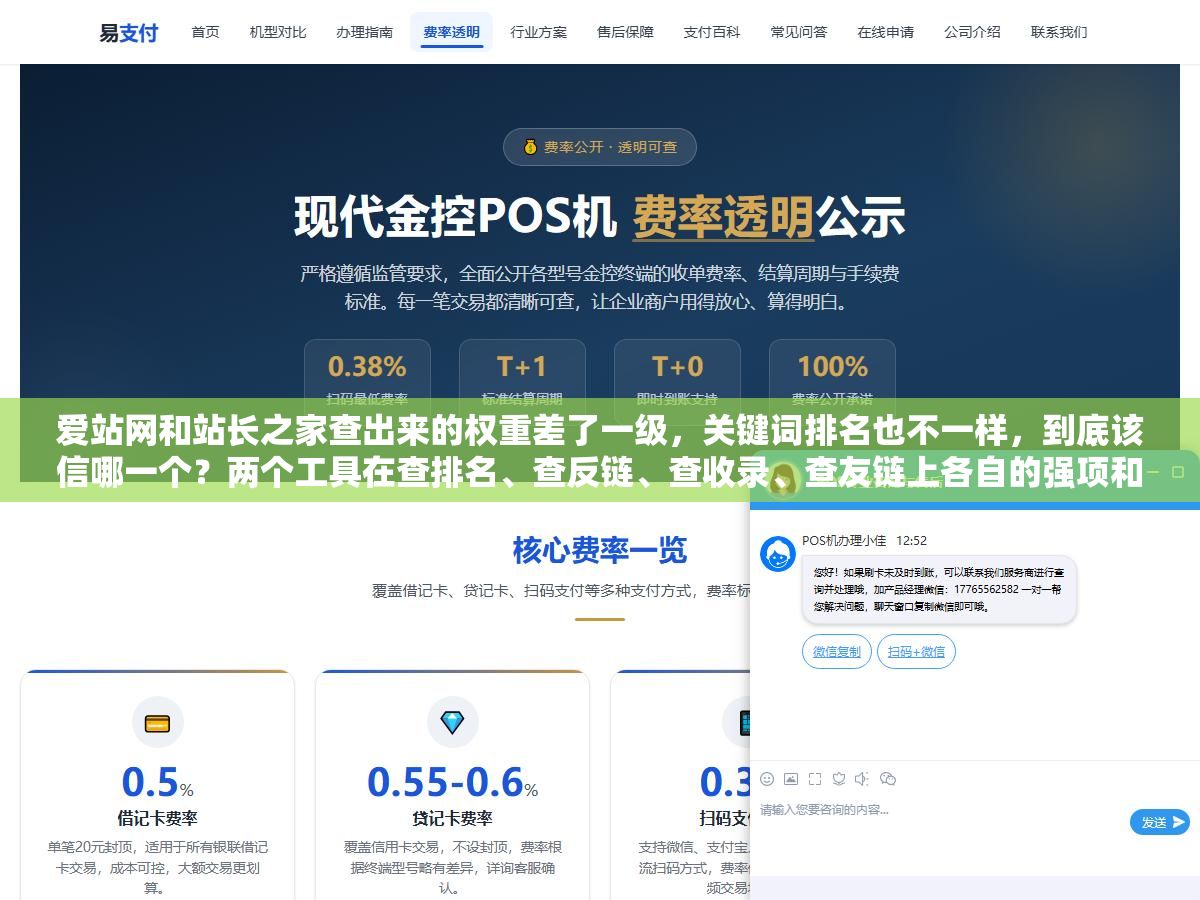1200x900 pixels.
Task: Select the active 费率透明 nav tab
Action: tap(451, 32)
